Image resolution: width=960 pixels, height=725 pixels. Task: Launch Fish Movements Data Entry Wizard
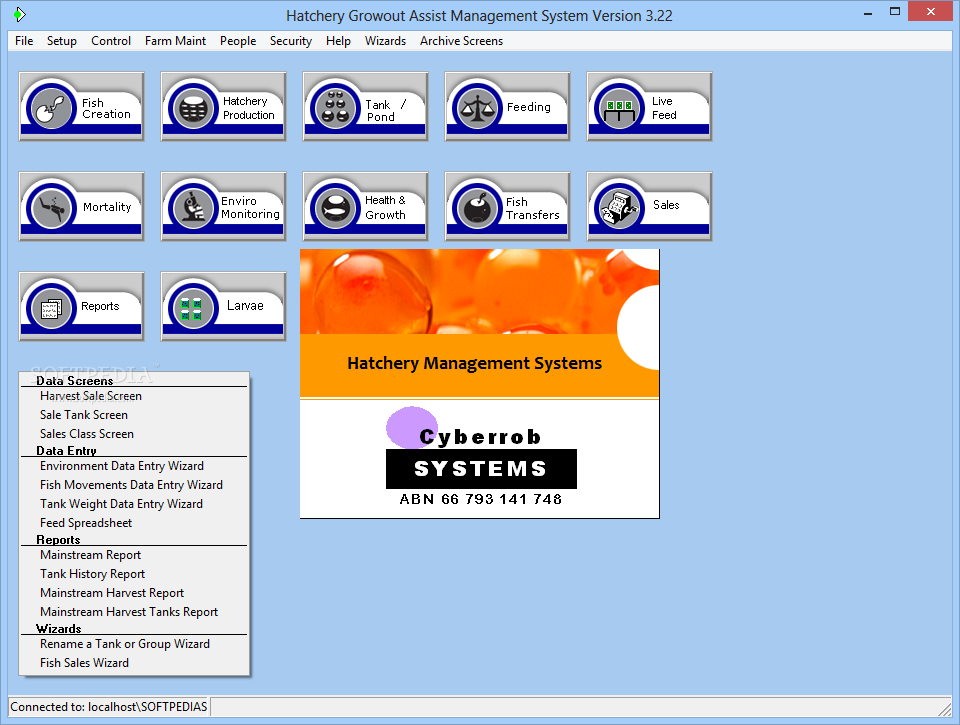click(x=131, y=485)
